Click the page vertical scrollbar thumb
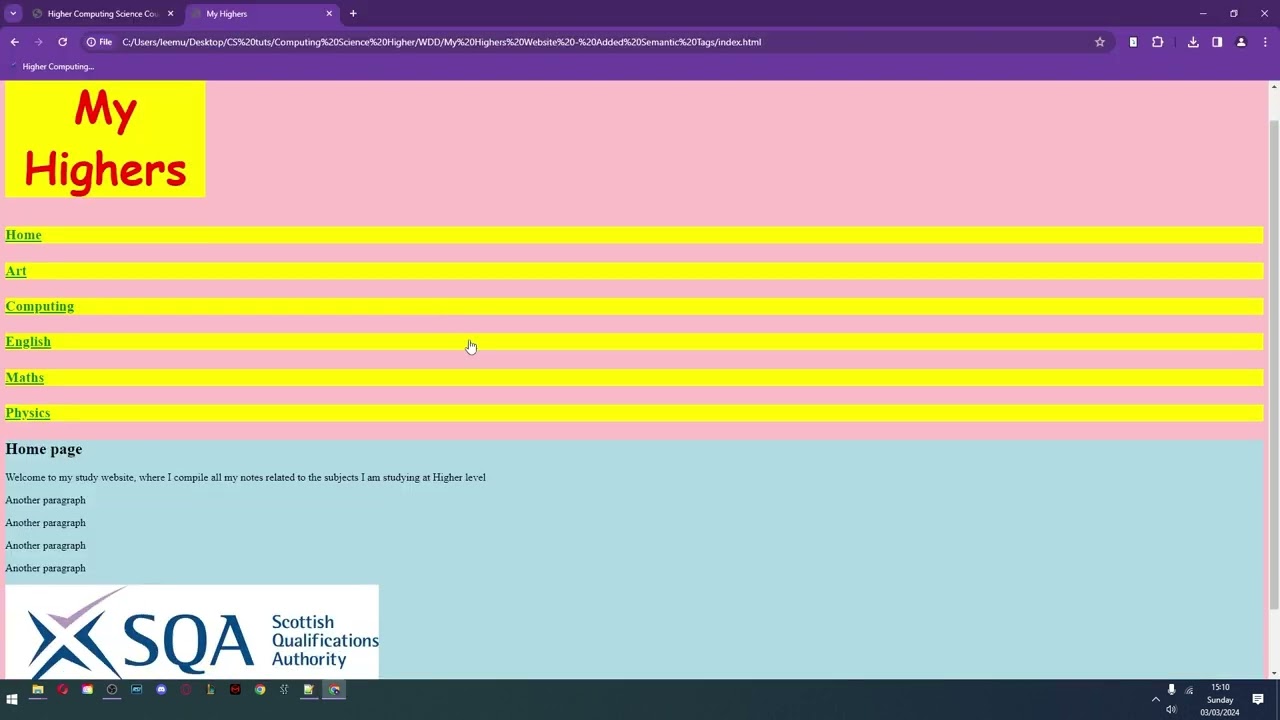The height and width of the screenshot is (720, 1280). (1273, 365)
